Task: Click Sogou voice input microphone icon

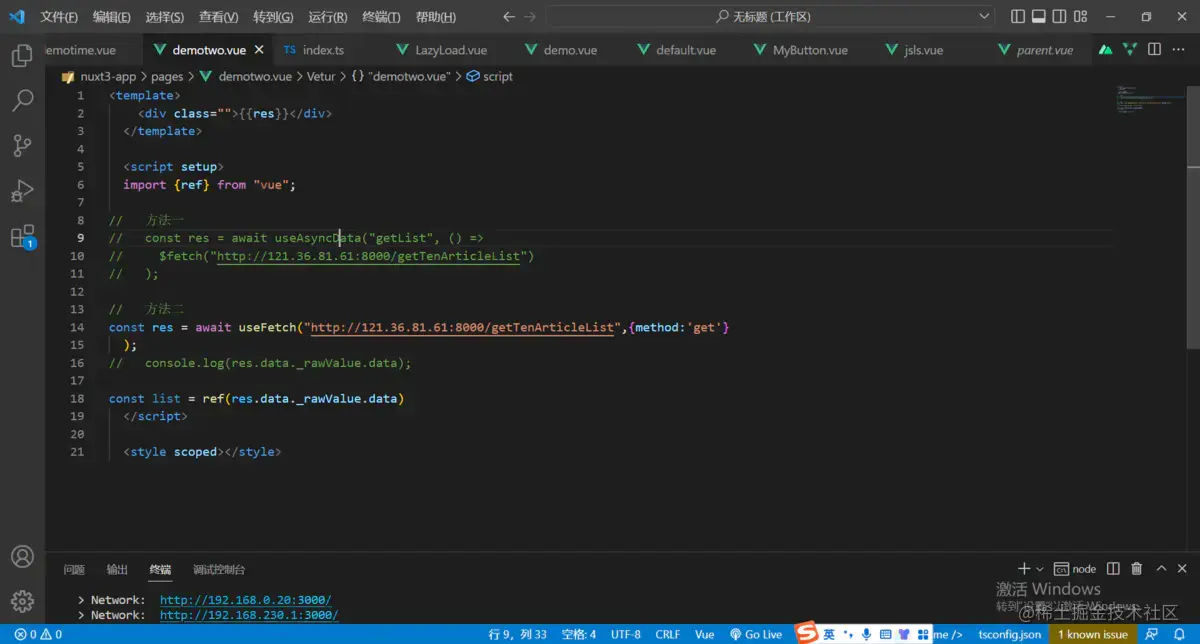Action: [x=866, y=634]
